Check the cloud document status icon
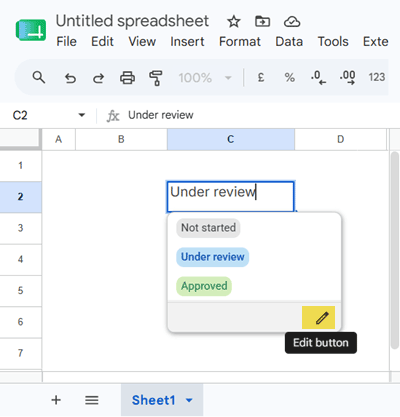 (292, 22)
